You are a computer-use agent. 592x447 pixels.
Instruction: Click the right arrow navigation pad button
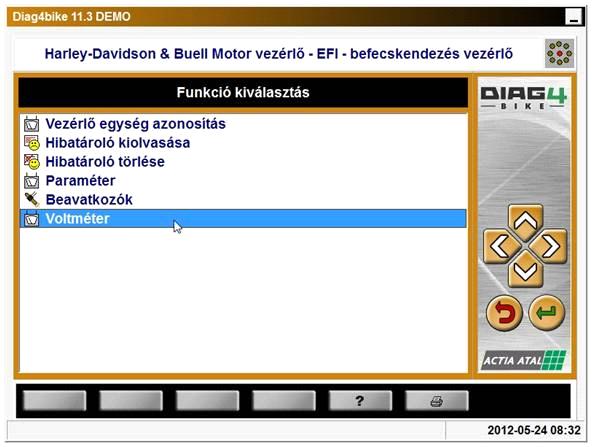pyautogui.click(x=550, y=247)
